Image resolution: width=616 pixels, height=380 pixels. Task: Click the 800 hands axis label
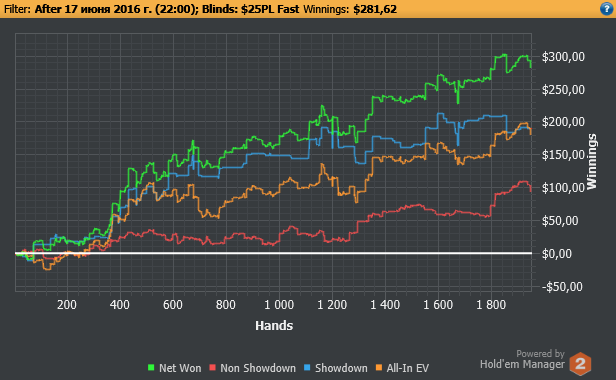pos(226,305)
